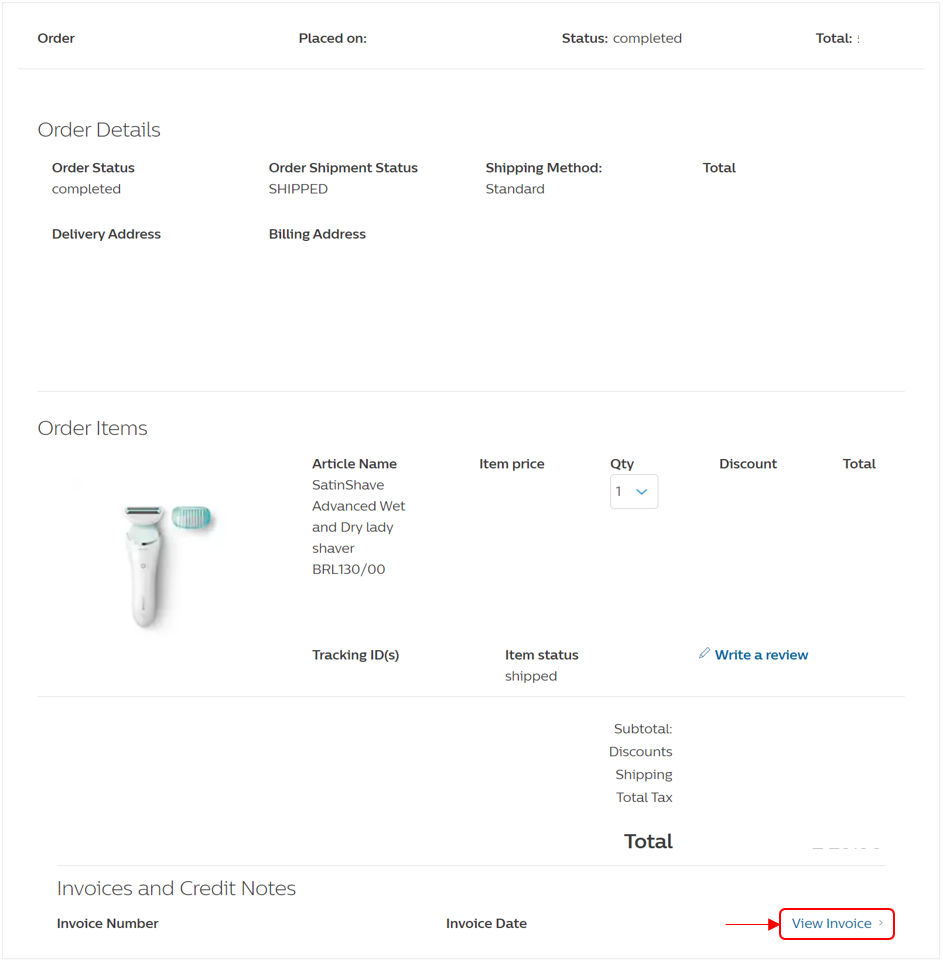
Task: Click the Placed on label in header
Action: [332, 38]
